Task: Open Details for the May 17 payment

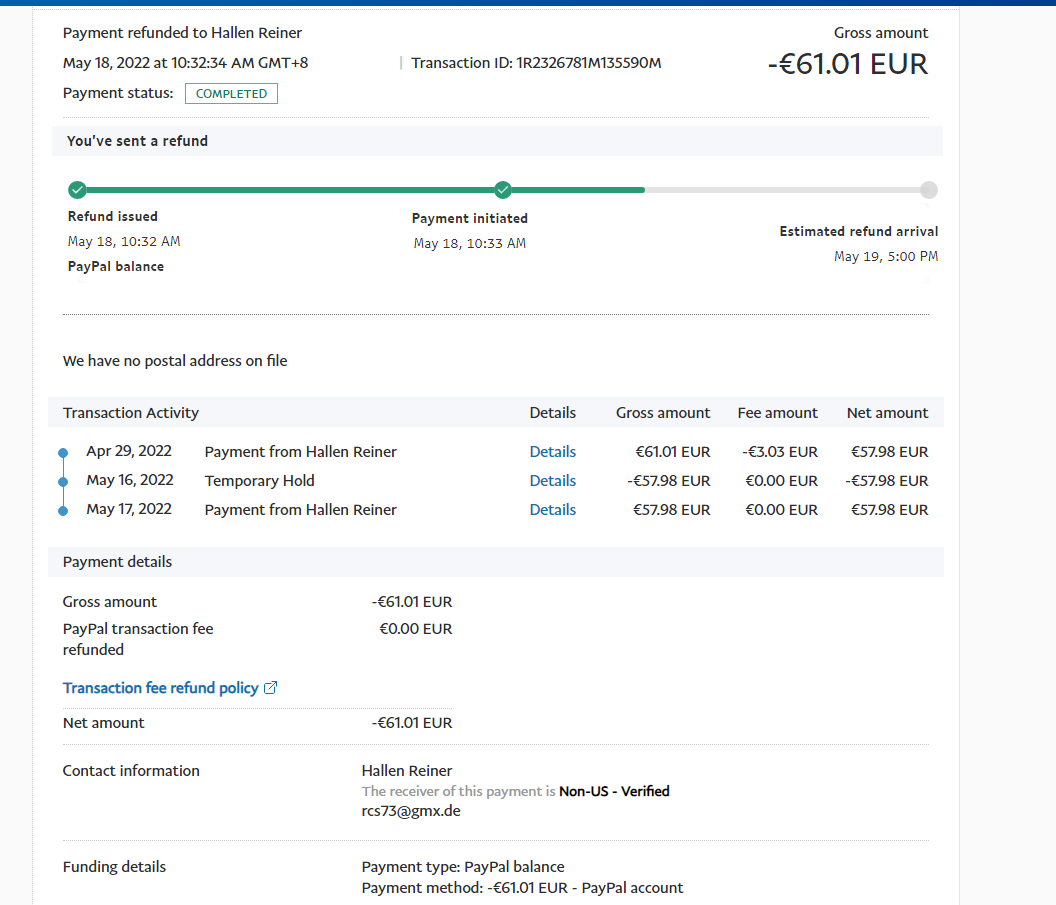Action: pos(552,510)
